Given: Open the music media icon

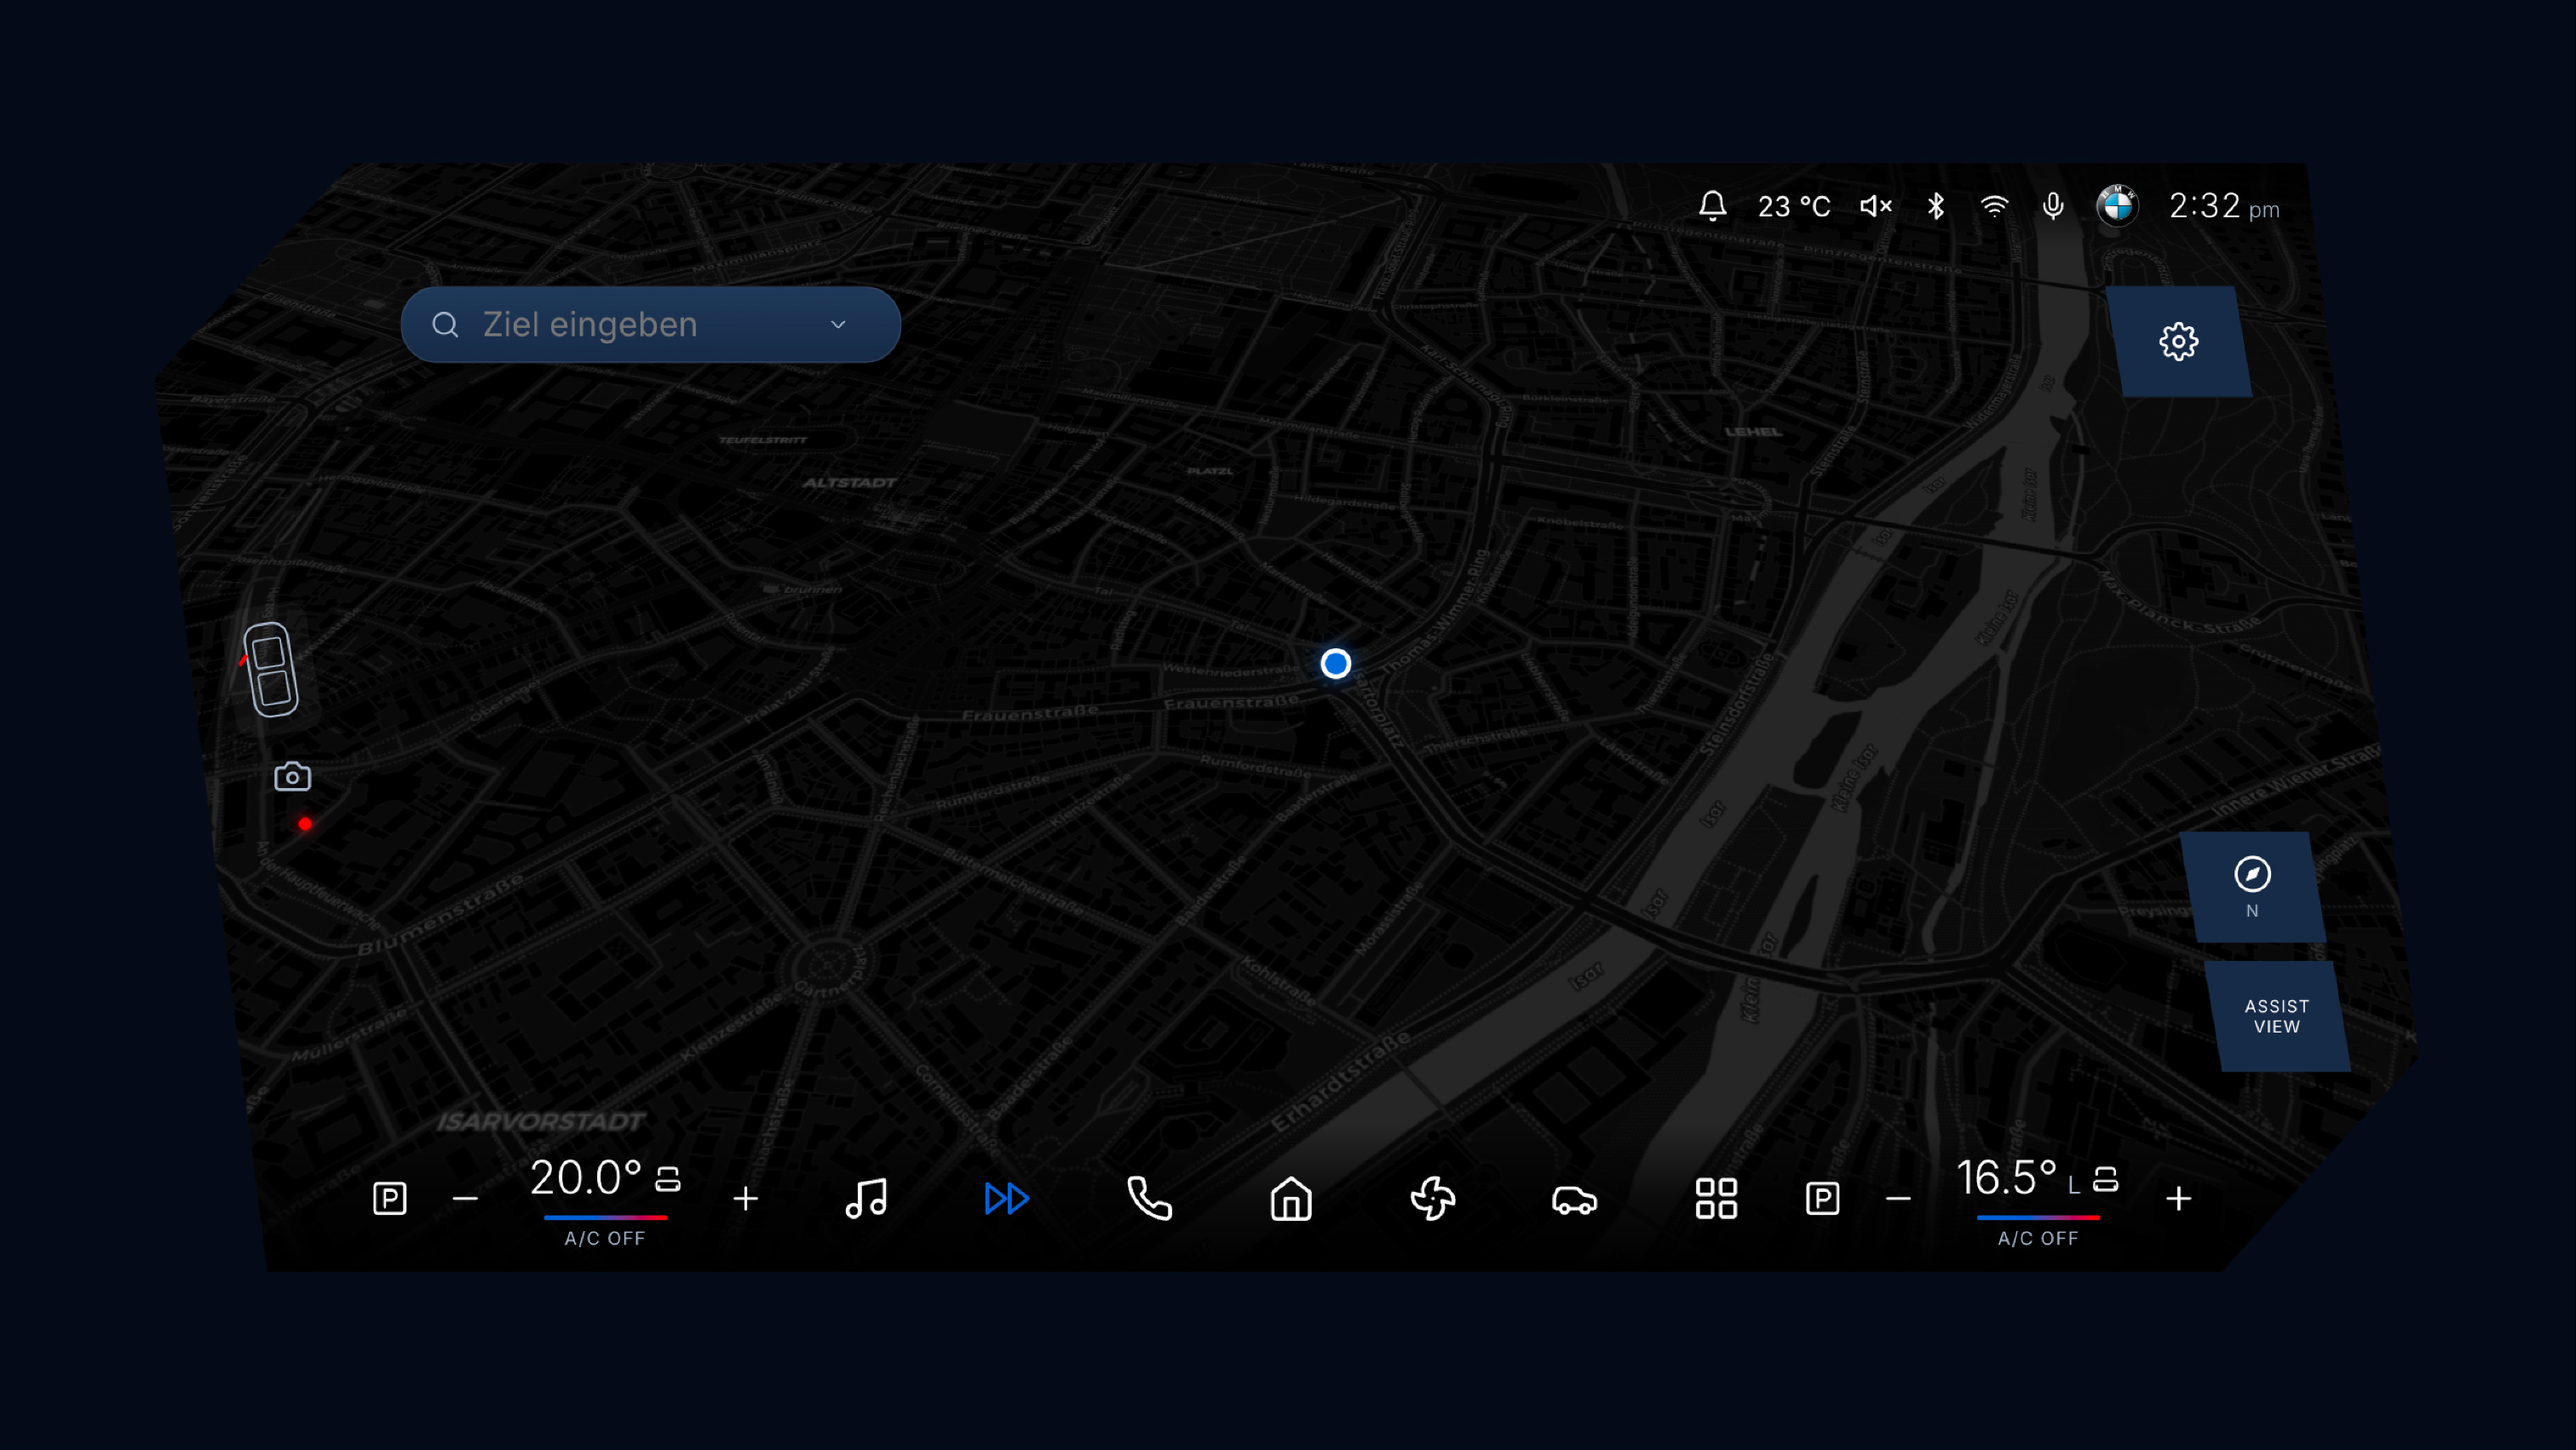Looking at the screenshot, I should pyautogui.click(x=866, y=1198).
